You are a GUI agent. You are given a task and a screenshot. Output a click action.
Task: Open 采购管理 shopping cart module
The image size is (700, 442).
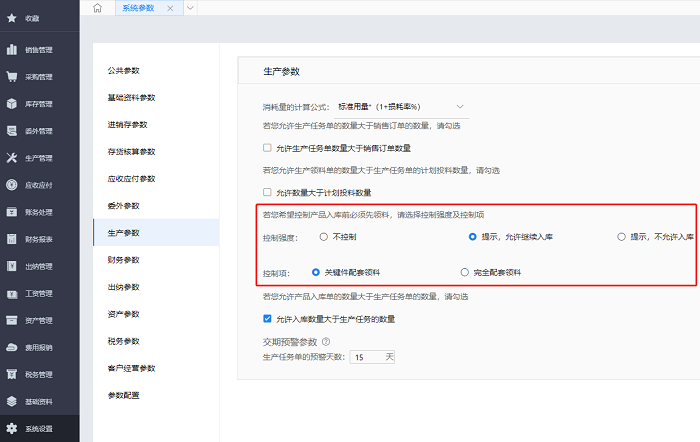click(38, 76)
